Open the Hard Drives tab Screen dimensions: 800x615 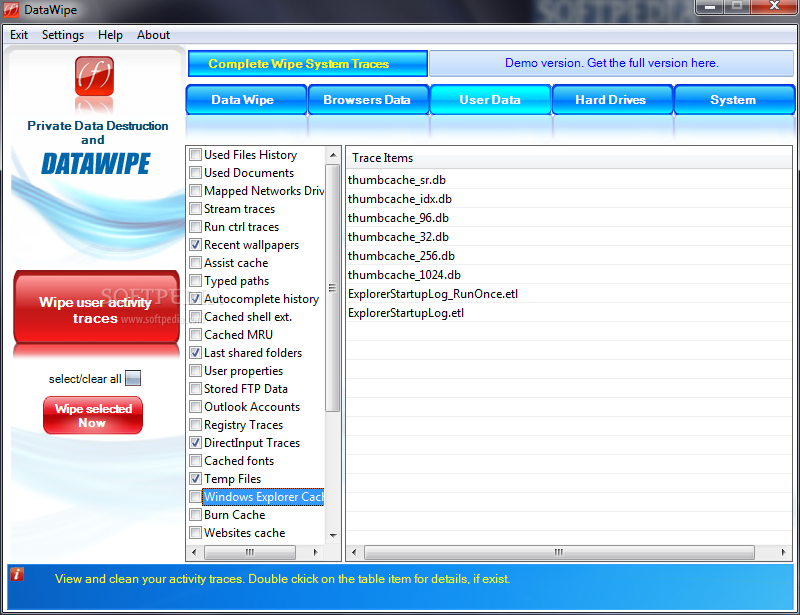[x=612, y=100]
